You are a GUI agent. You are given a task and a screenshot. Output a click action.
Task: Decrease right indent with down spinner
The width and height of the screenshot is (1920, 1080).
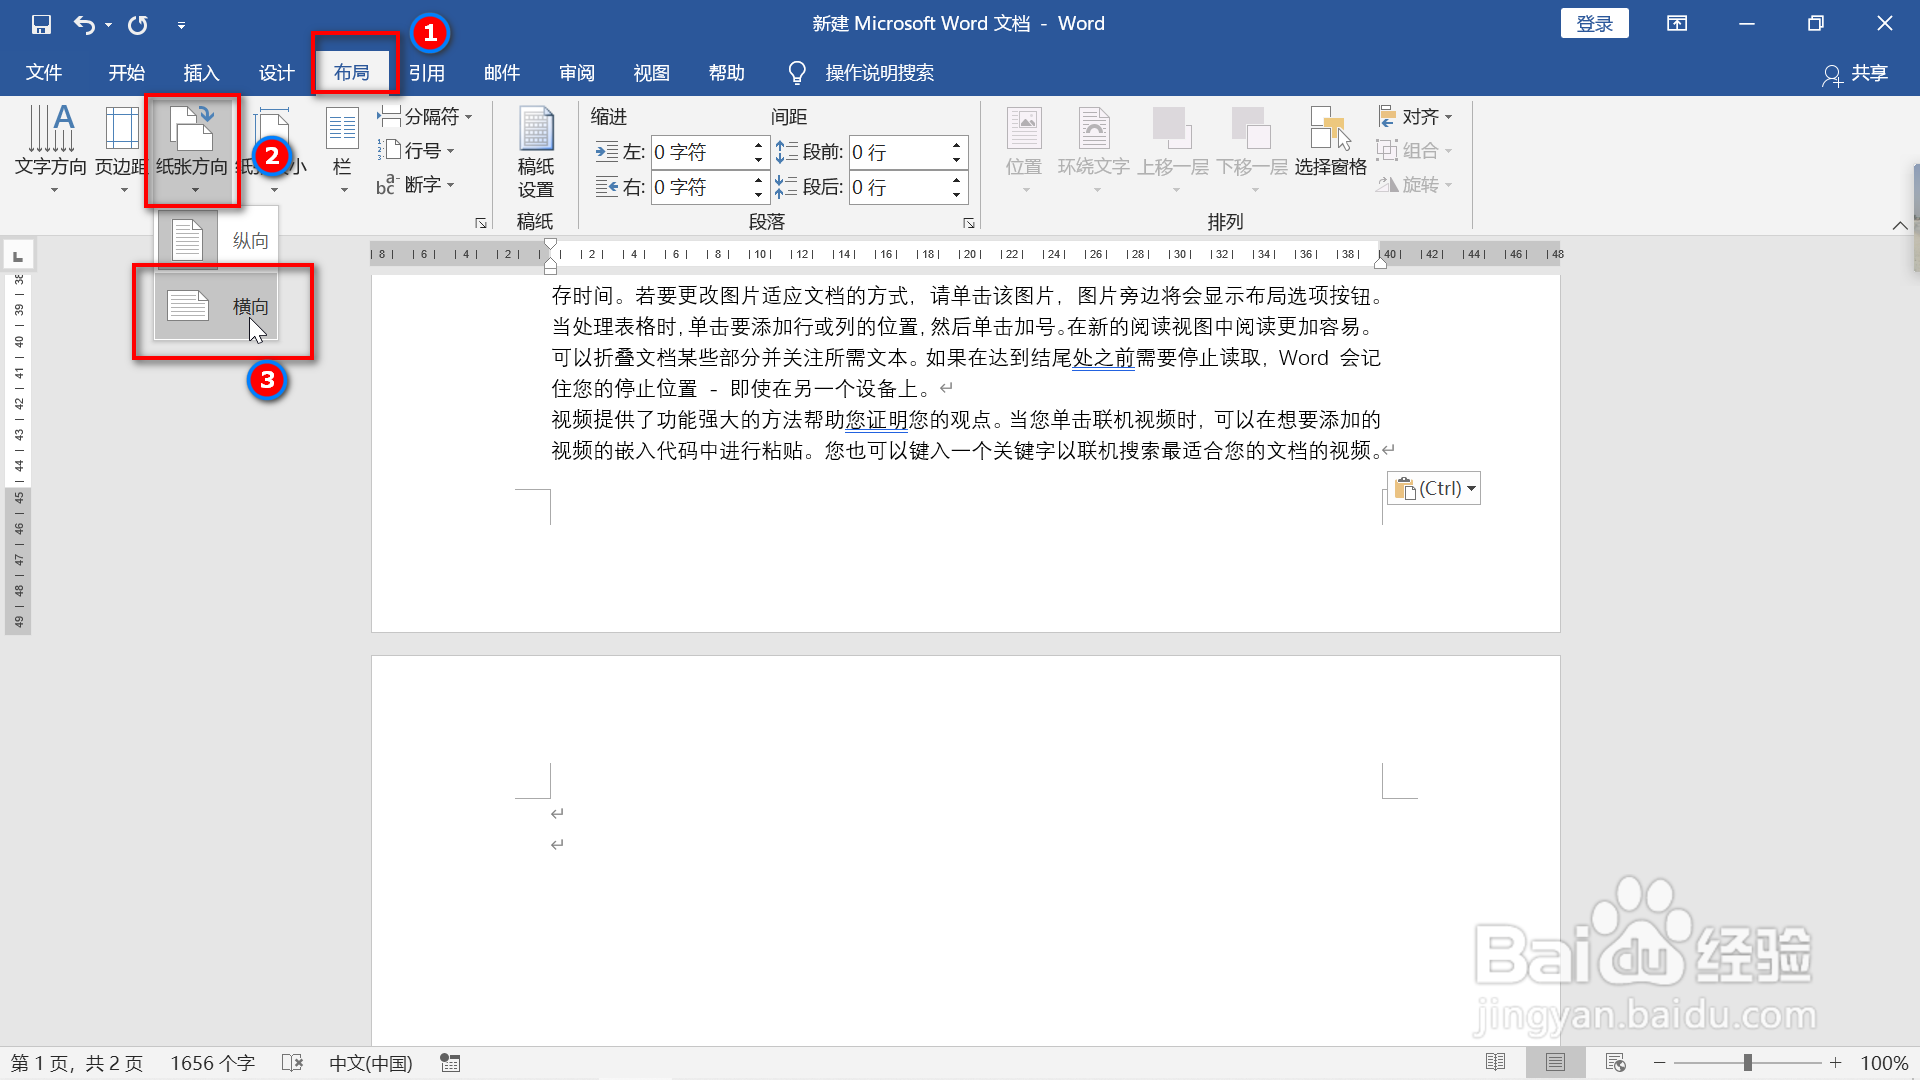click(758, 195)
